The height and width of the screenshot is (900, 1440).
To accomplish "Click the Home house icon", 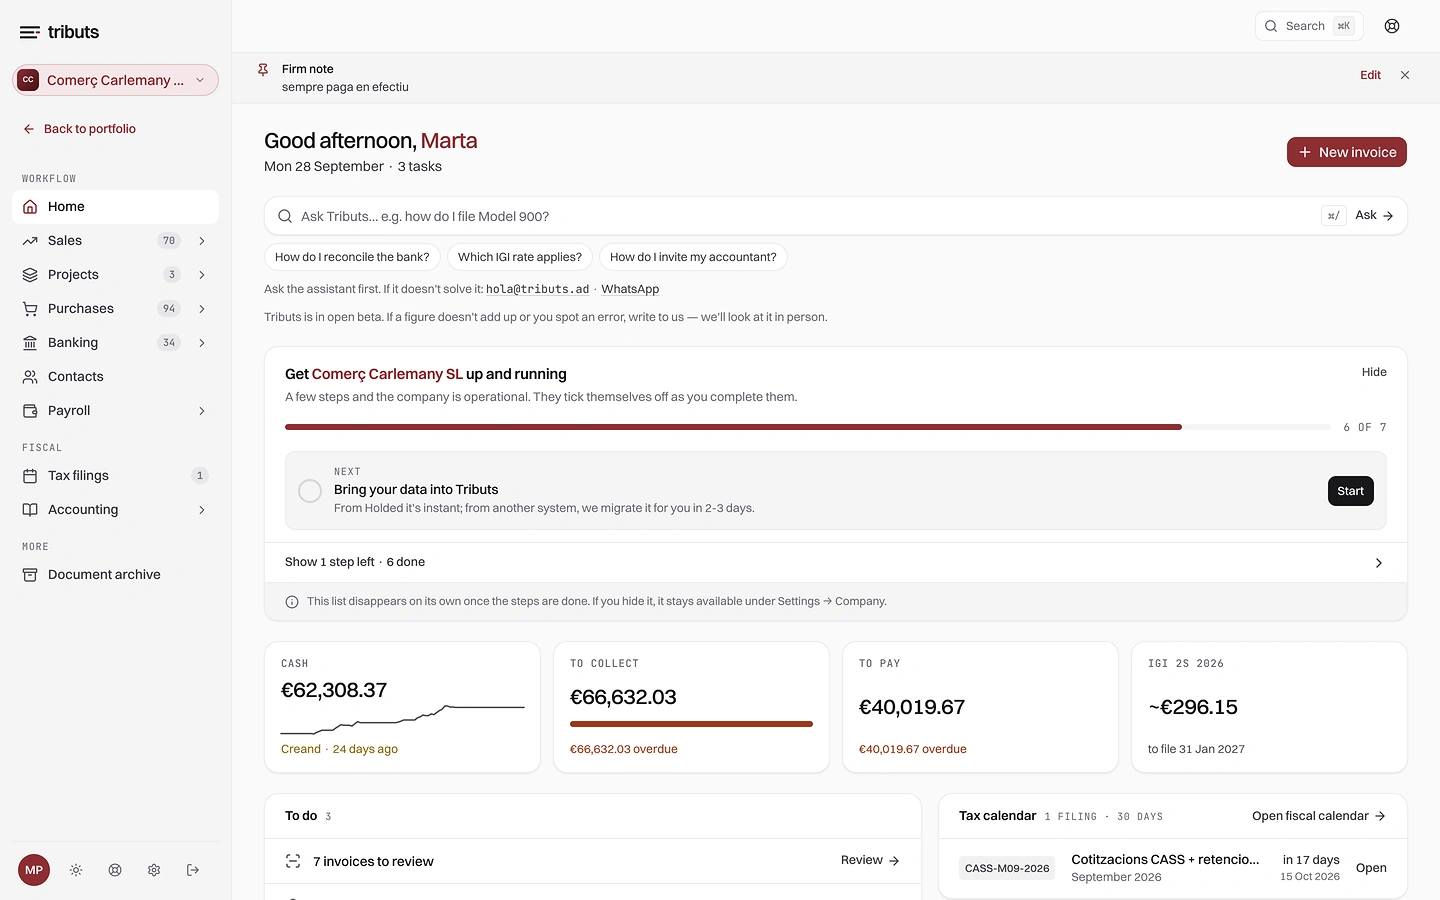I will (30, 207).
